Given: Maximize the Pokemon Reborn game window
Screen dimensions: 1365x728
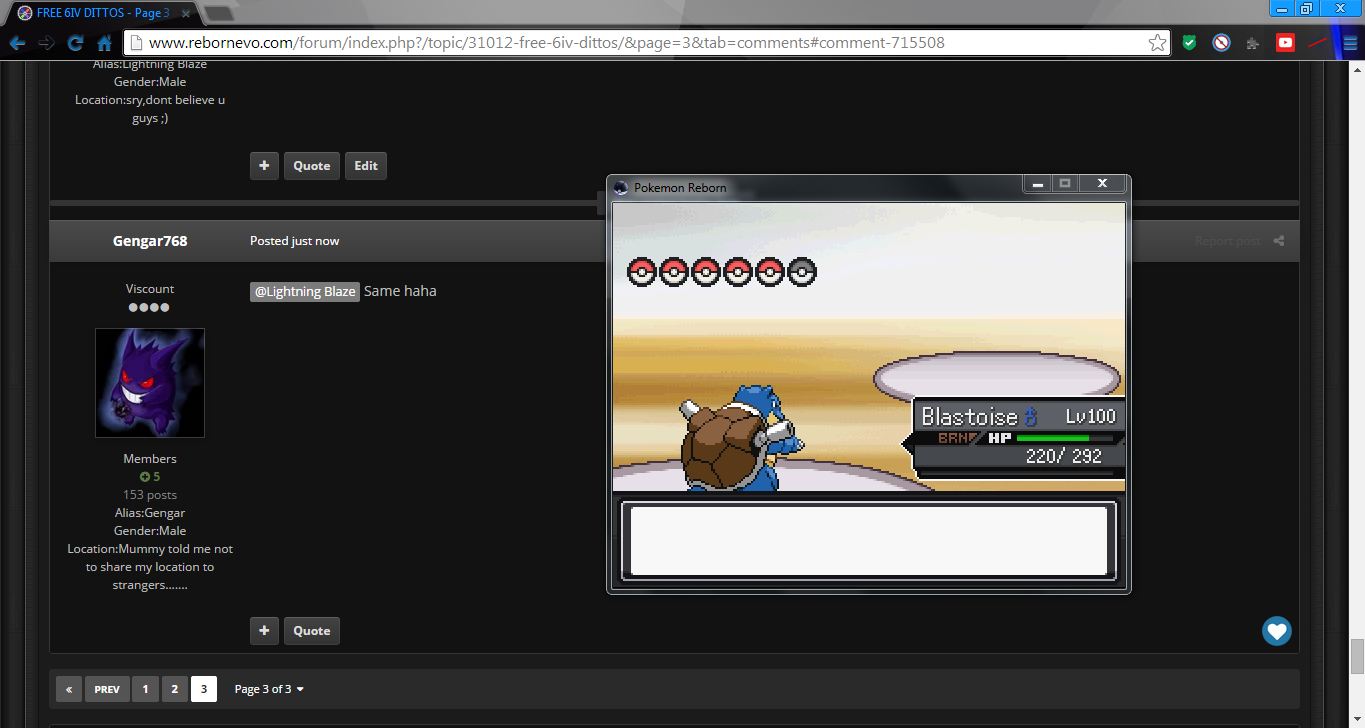Looking at the screenshot, I should [1065, 184].
